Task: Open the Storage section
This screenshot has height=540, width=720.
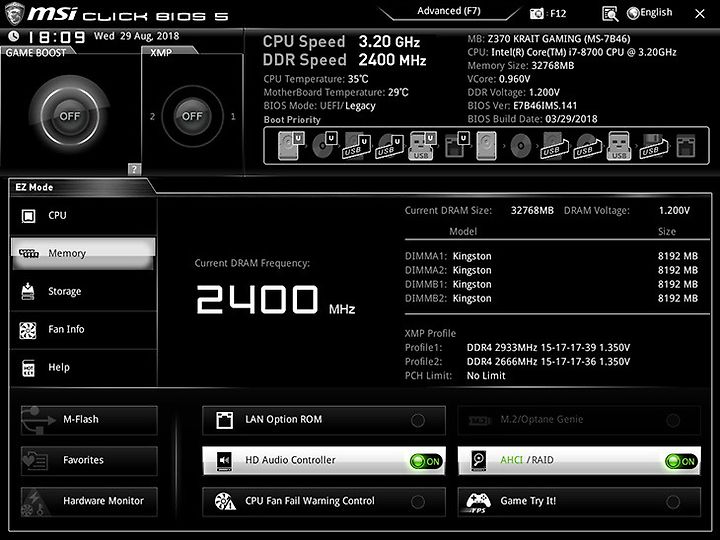Action: (83, 291)
